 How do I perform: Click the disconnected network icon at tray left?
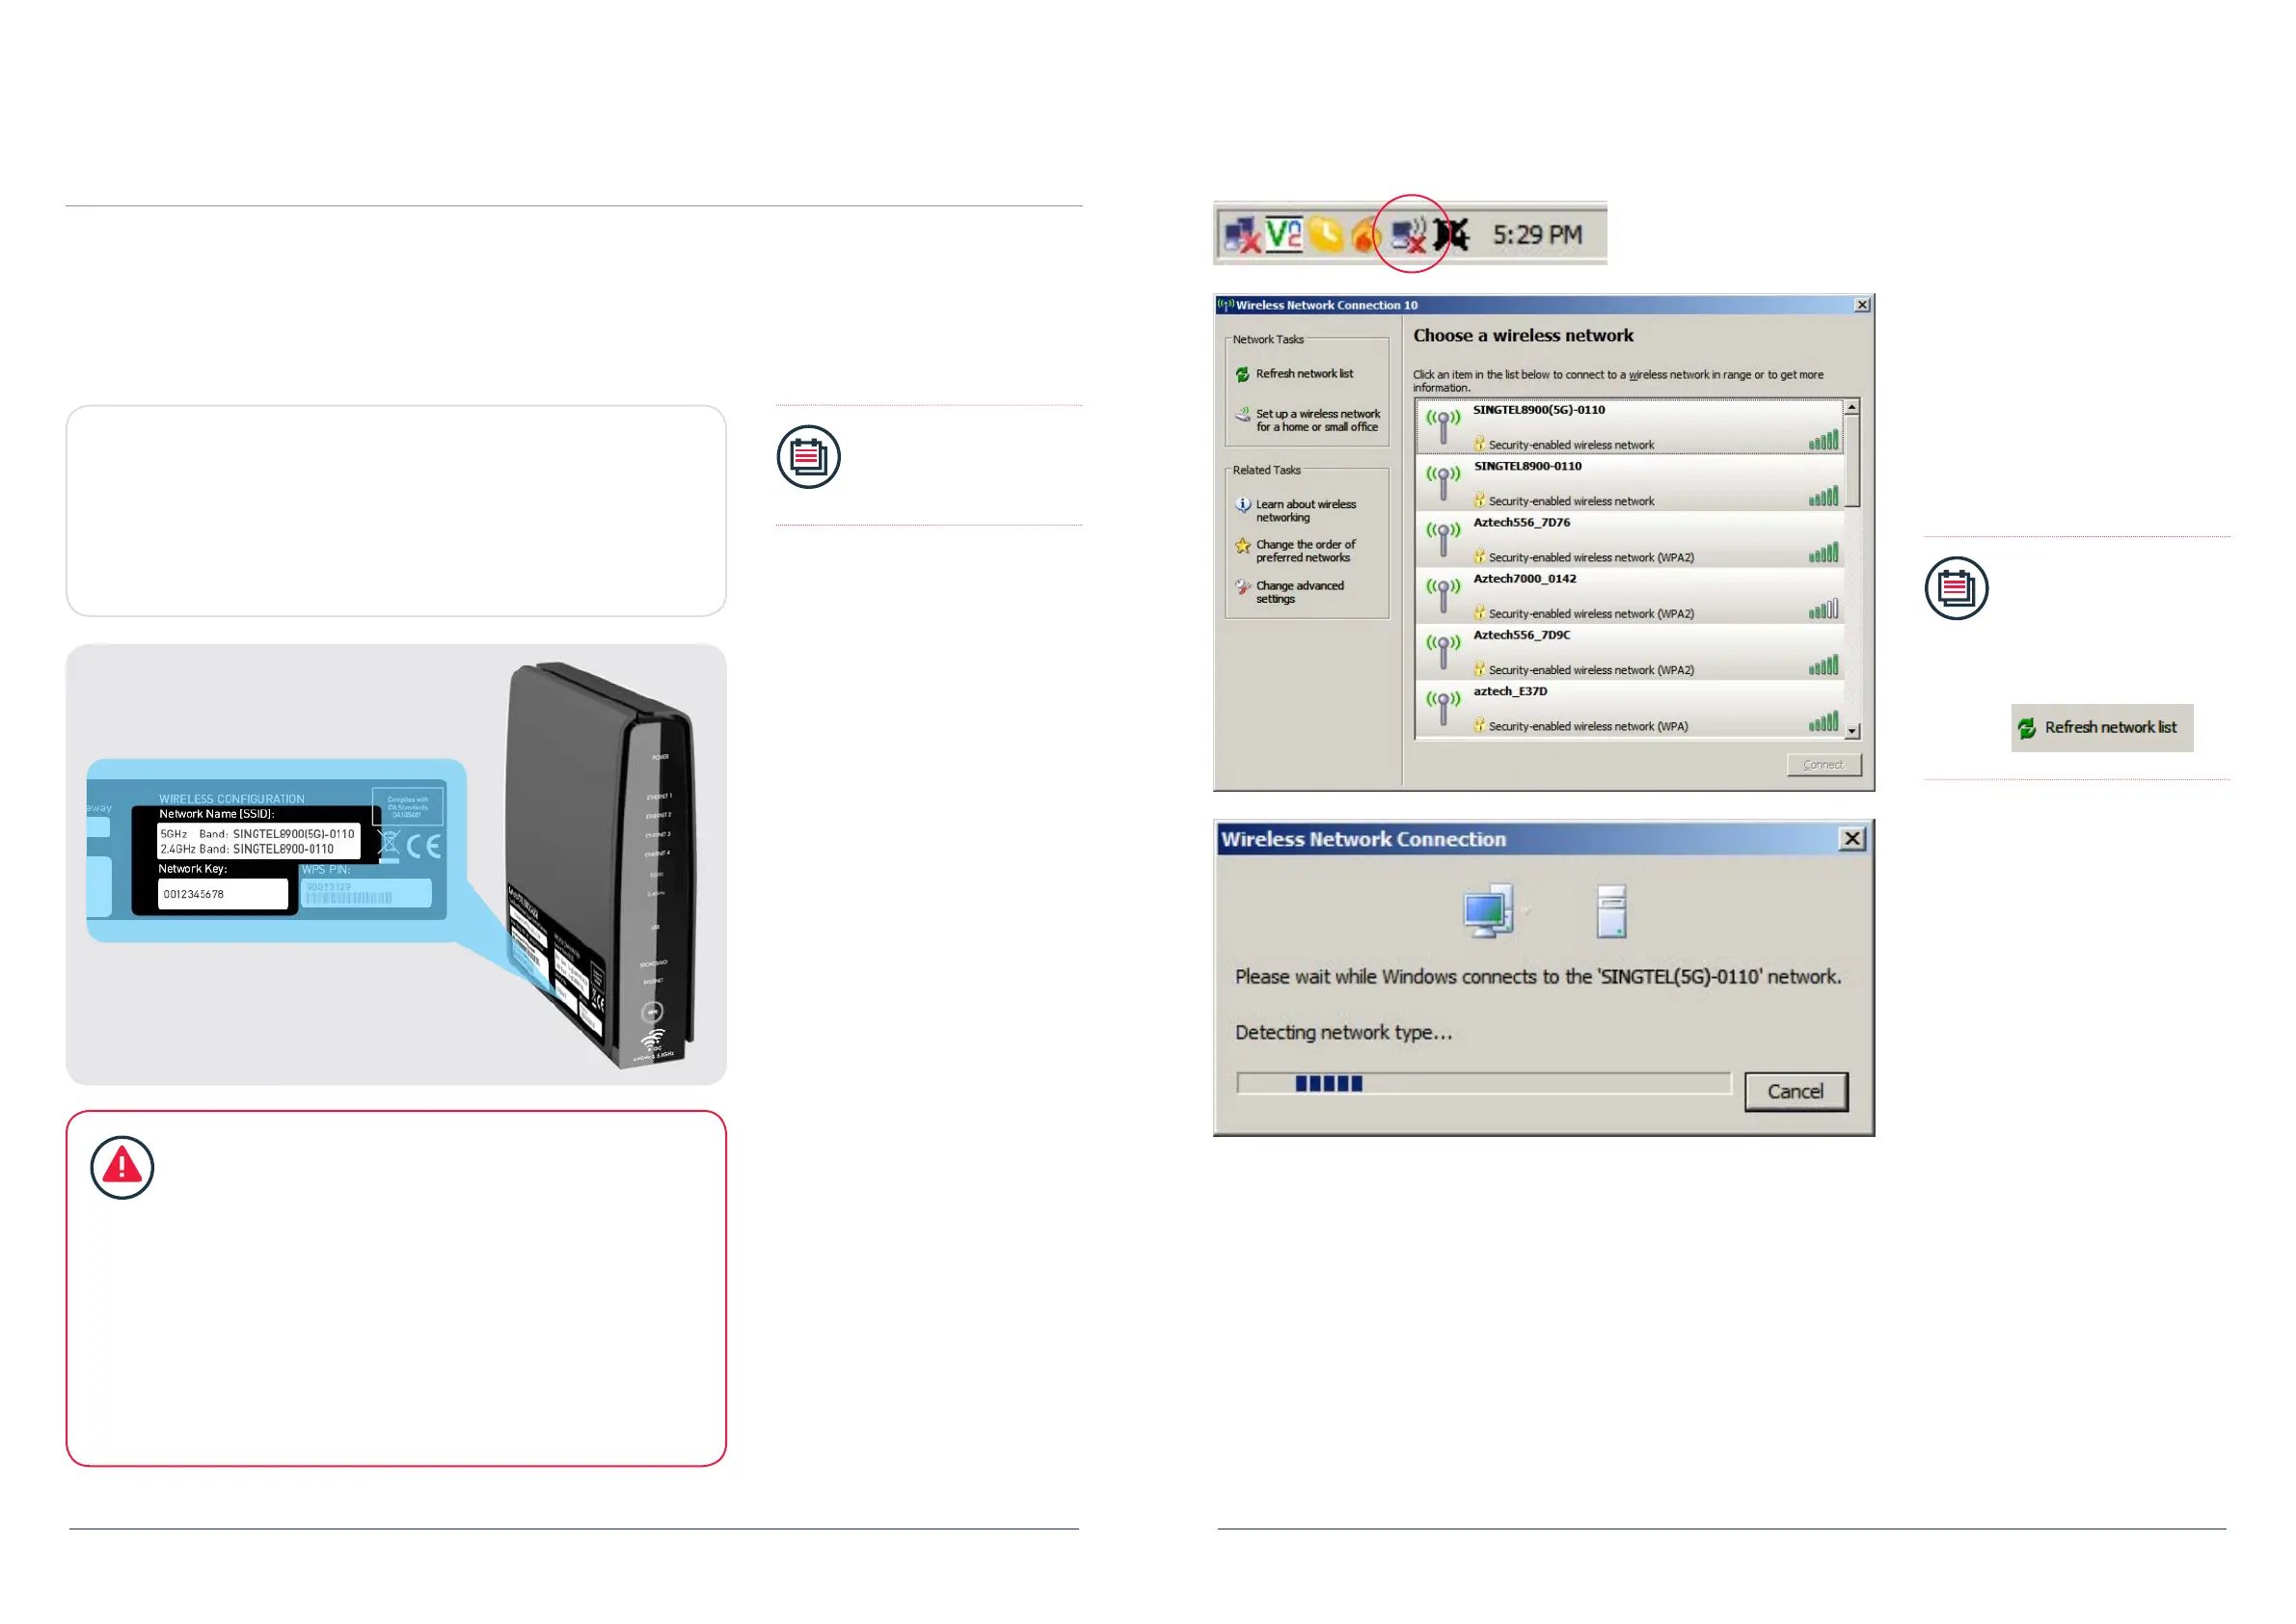coord(1242,236)
